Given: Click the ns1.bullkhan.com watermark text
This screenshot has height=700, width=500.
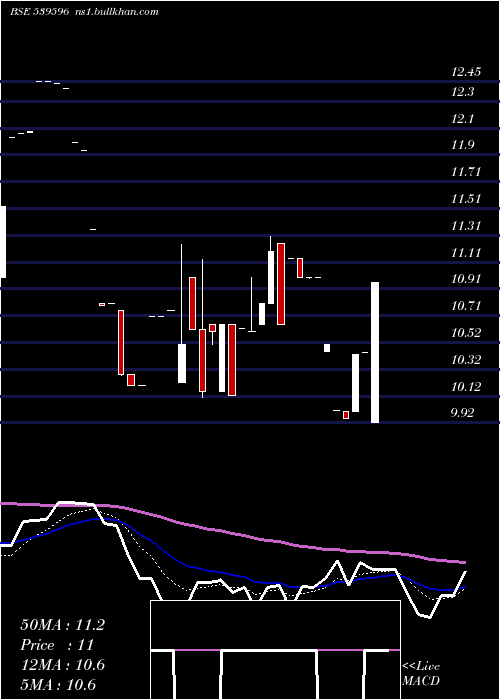Looking at the screenshot, I should pyautogui.click(x=117, y=11).
